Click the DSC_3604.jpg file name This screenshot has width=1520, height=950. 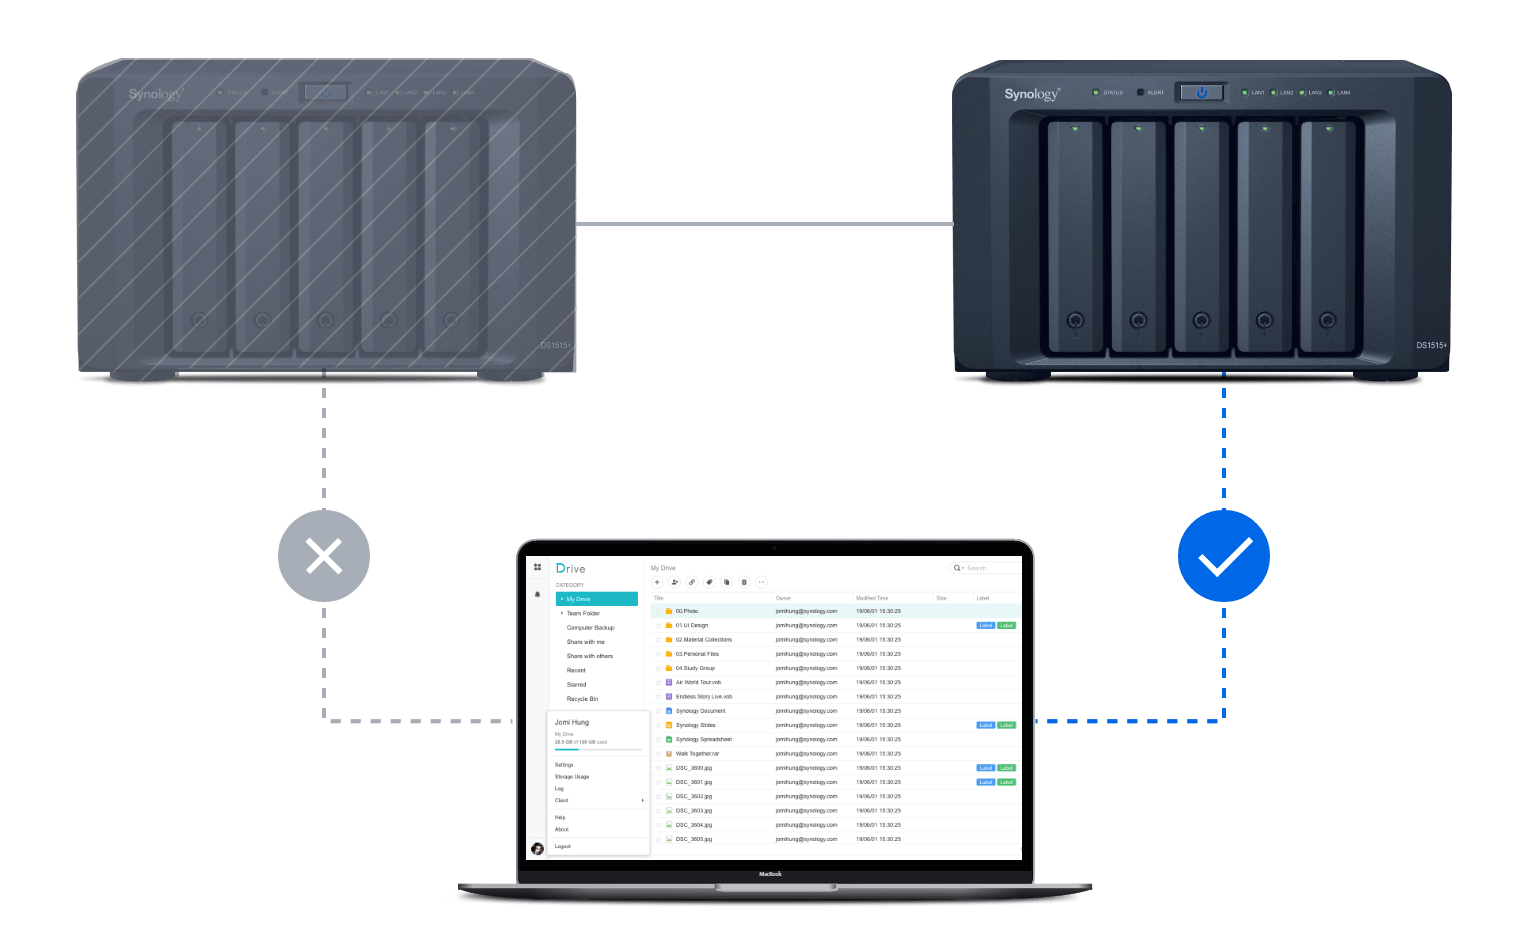694,825
